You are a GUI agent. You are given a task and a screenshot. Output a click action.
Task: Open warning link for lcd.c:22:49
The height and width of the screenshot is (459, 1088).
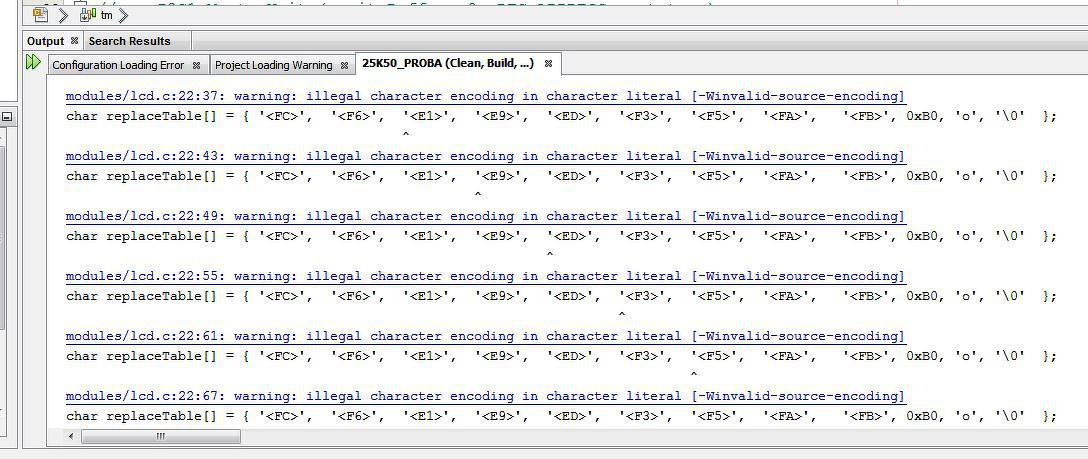click(x=485, y=216)
